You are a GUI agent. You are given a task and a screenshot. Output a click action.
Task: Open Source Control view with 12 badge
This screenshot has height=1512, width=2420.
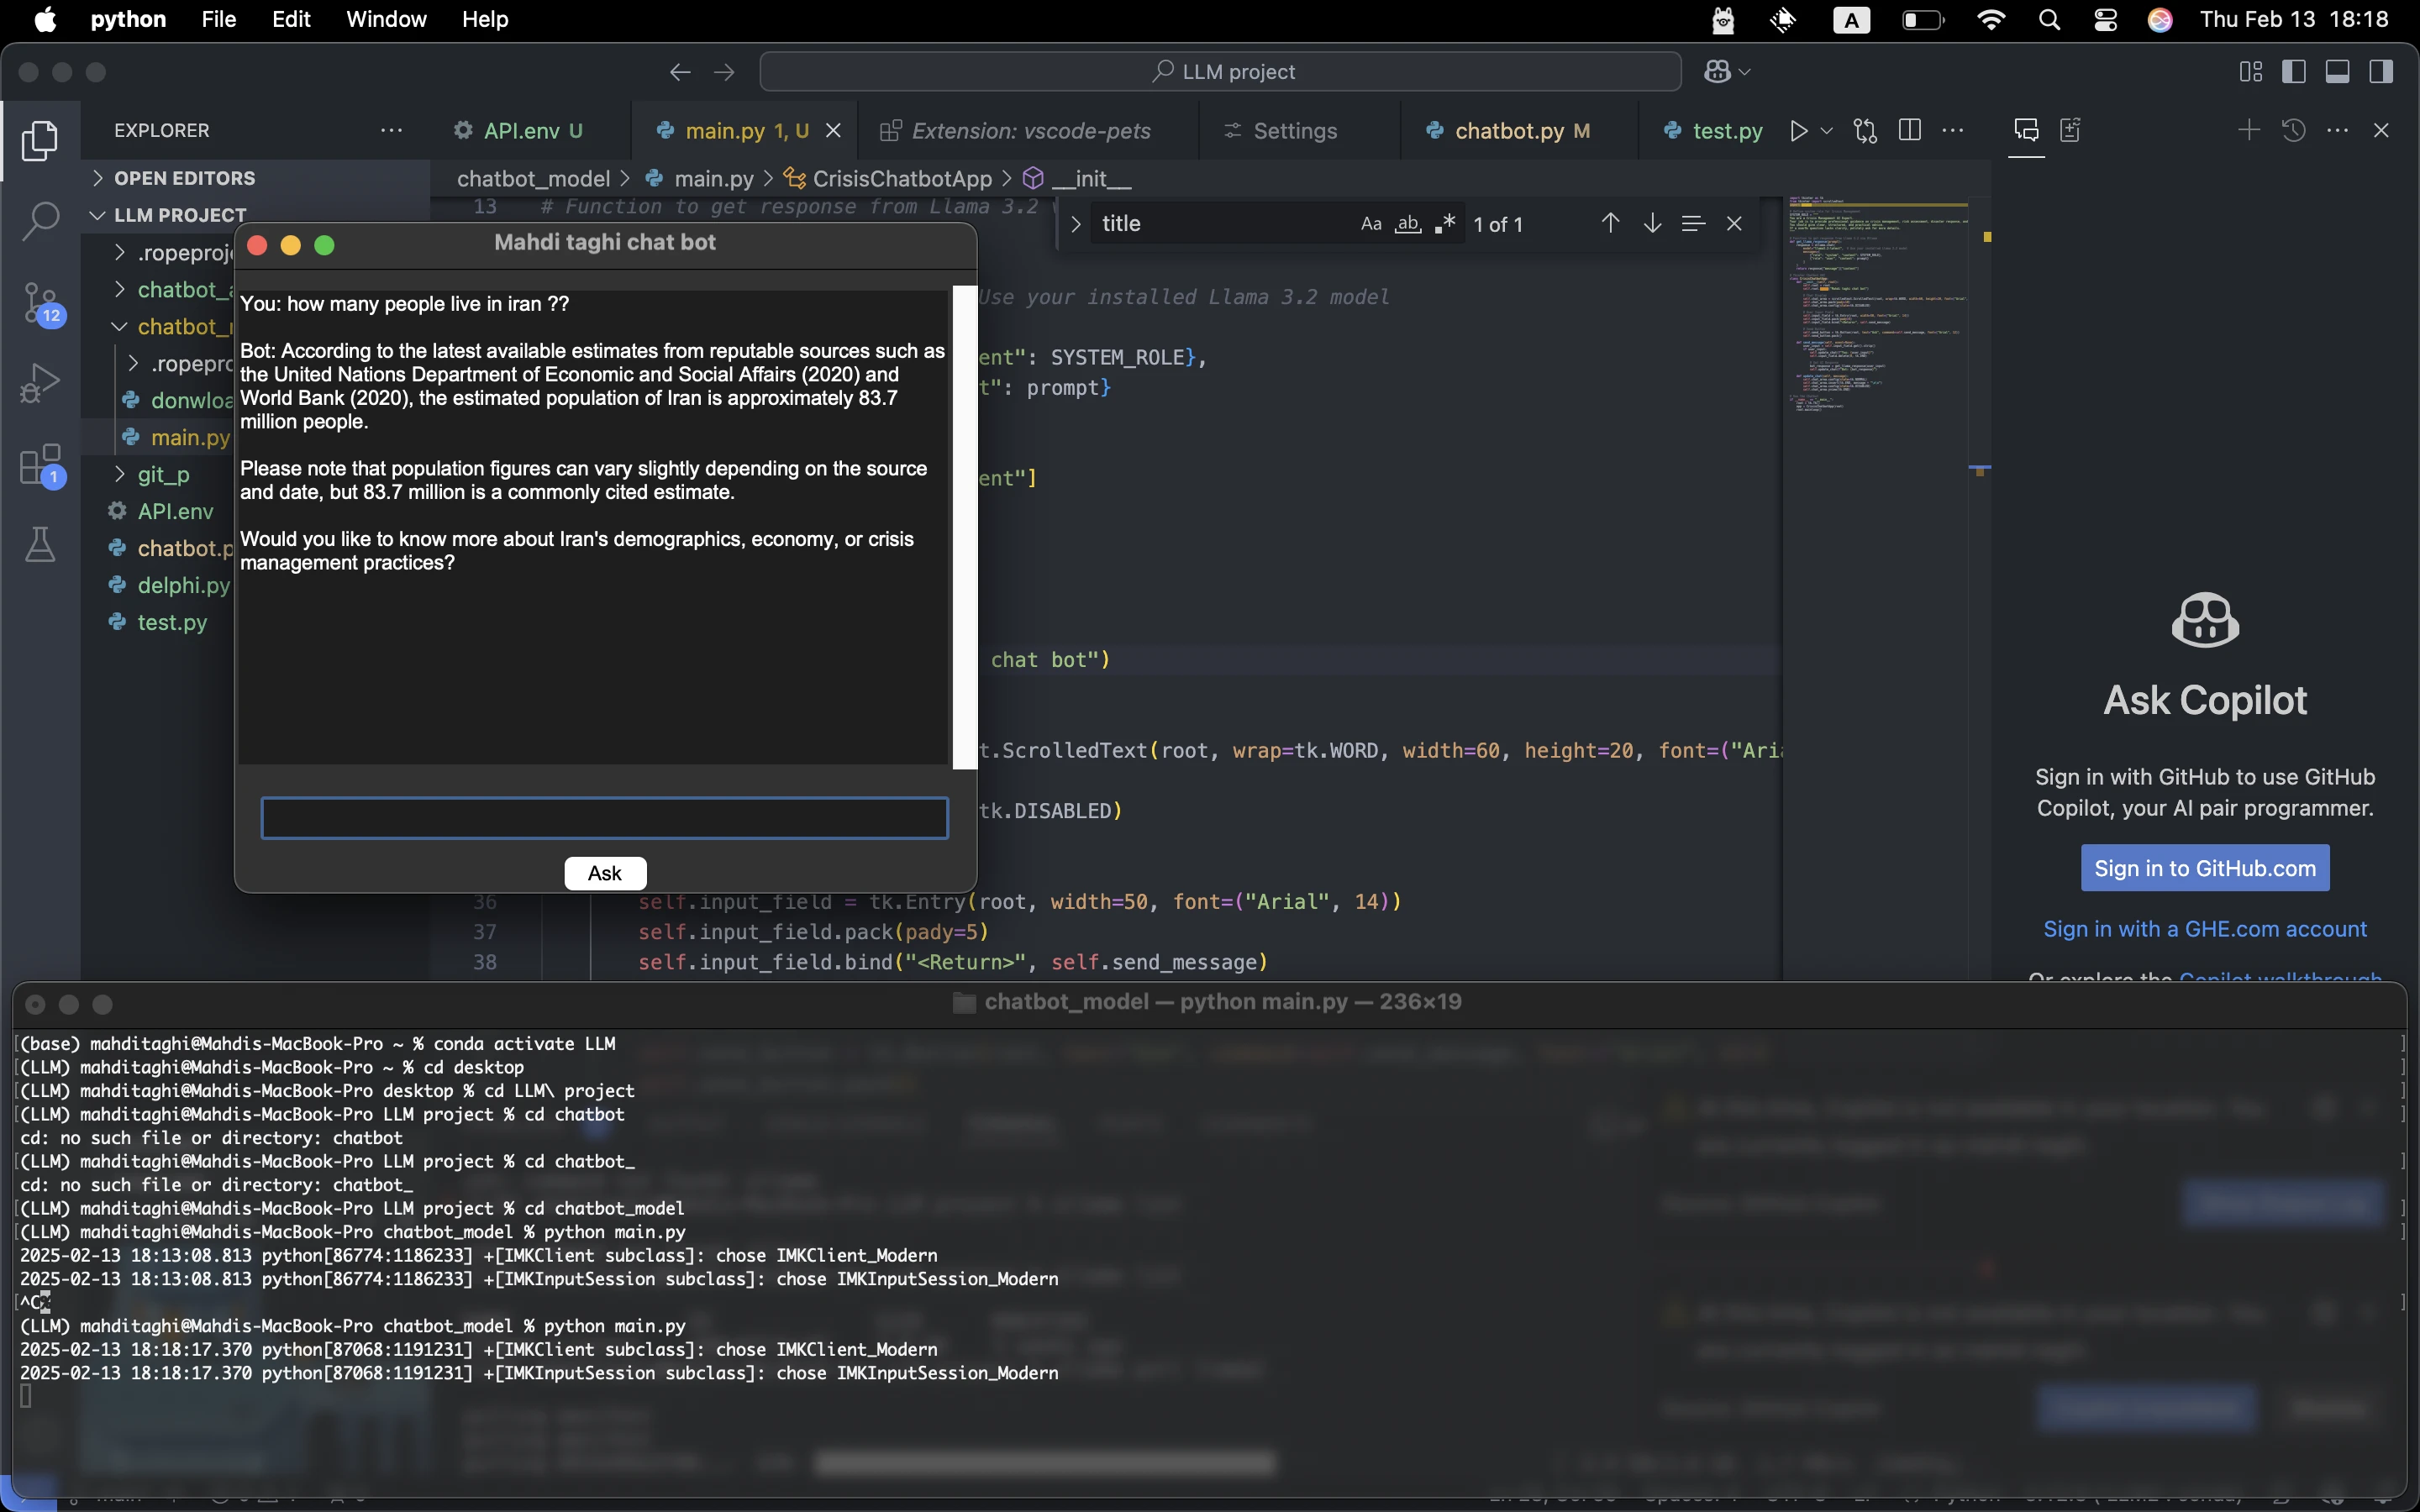click(40, 302)
